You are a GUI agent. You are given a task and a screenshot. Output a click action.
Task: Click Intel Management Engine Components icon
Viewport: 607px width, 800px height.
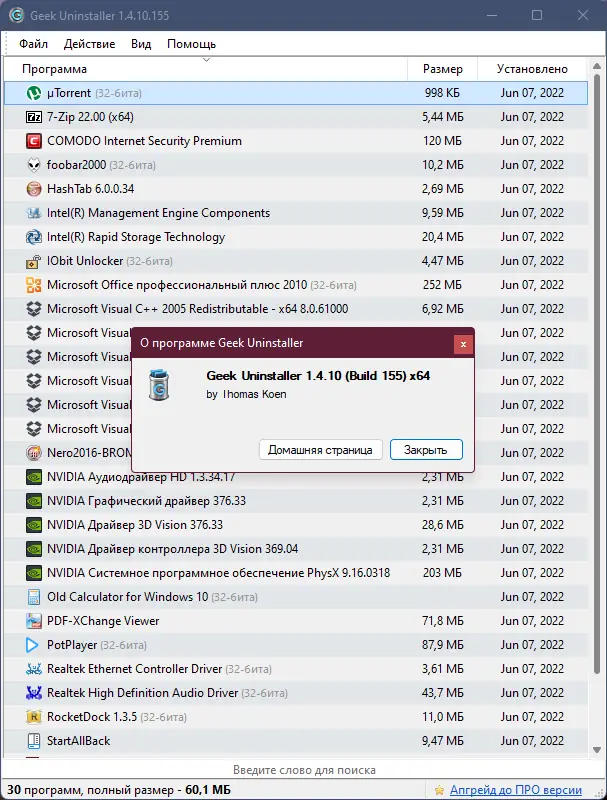coord(34,213)
